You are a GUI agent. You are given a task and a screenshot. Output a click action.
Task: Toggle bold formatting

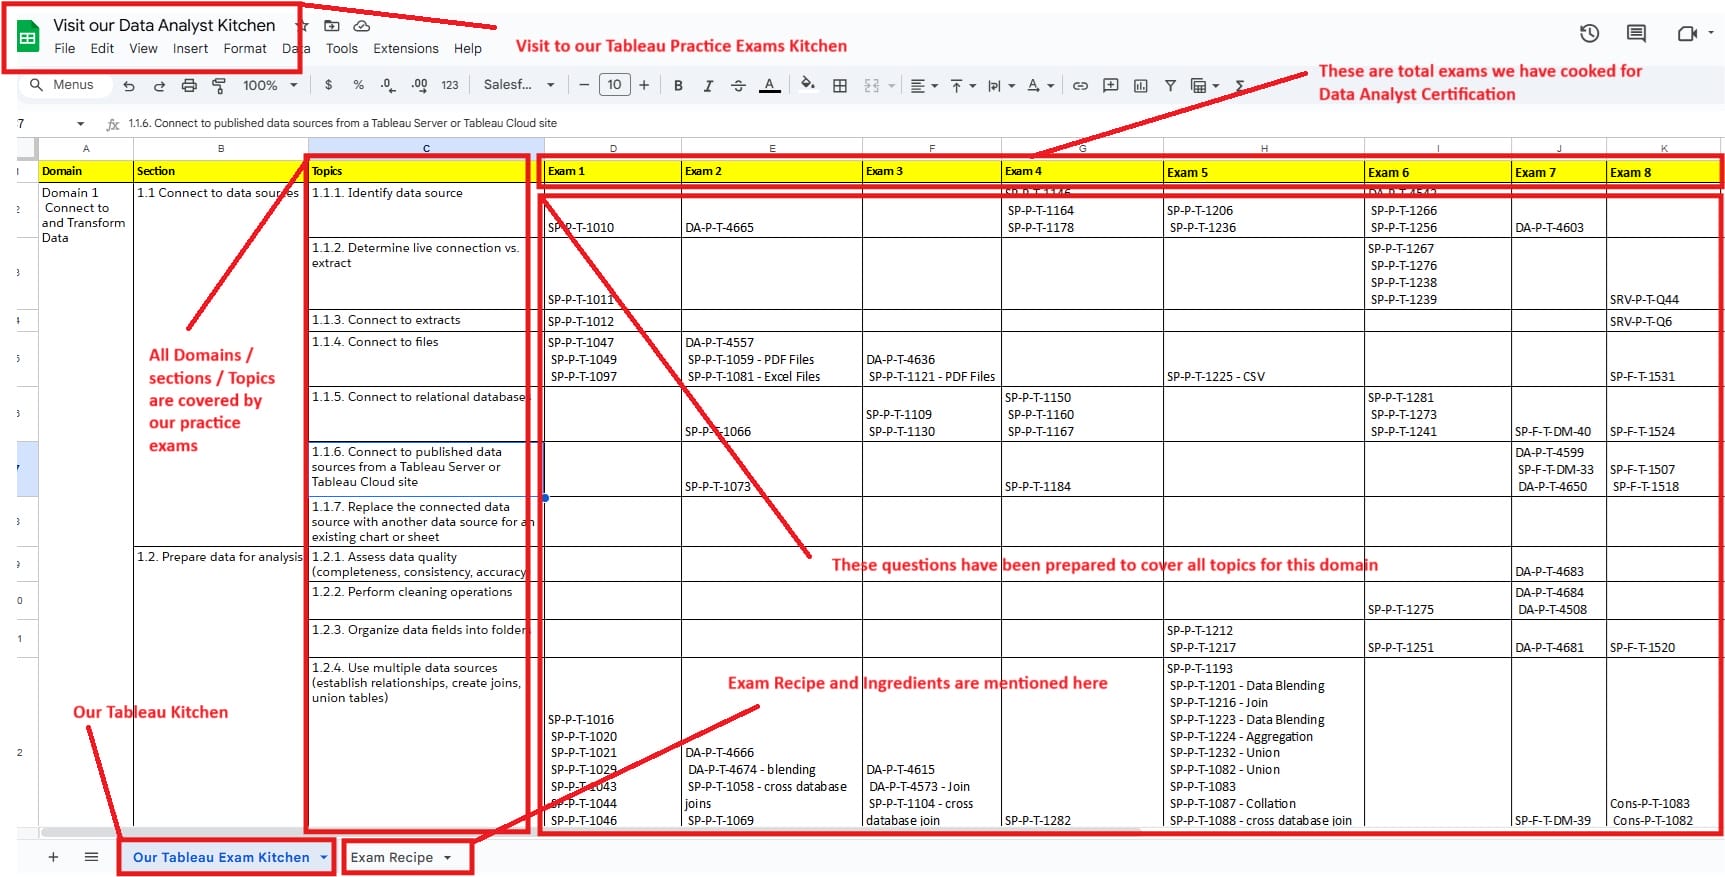(x=678, y=85)
